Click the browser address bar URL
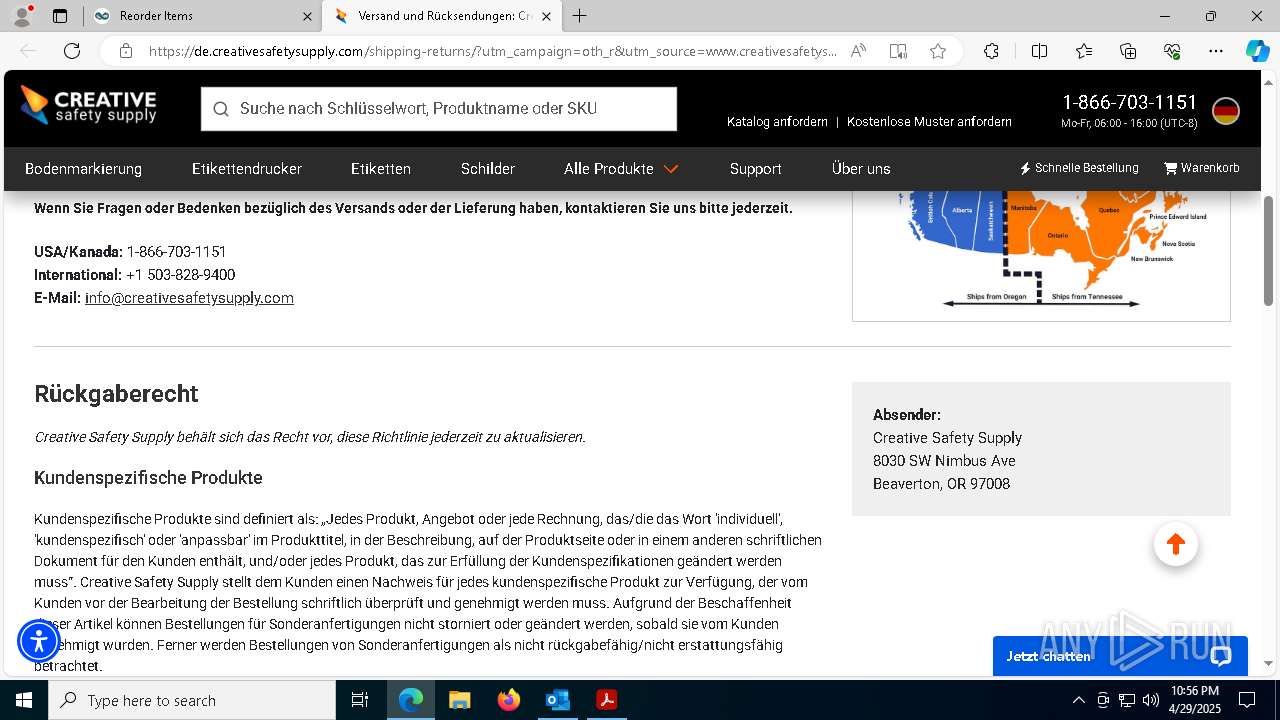This screenshot has height=720, width=1280. (x=492, y=51)
